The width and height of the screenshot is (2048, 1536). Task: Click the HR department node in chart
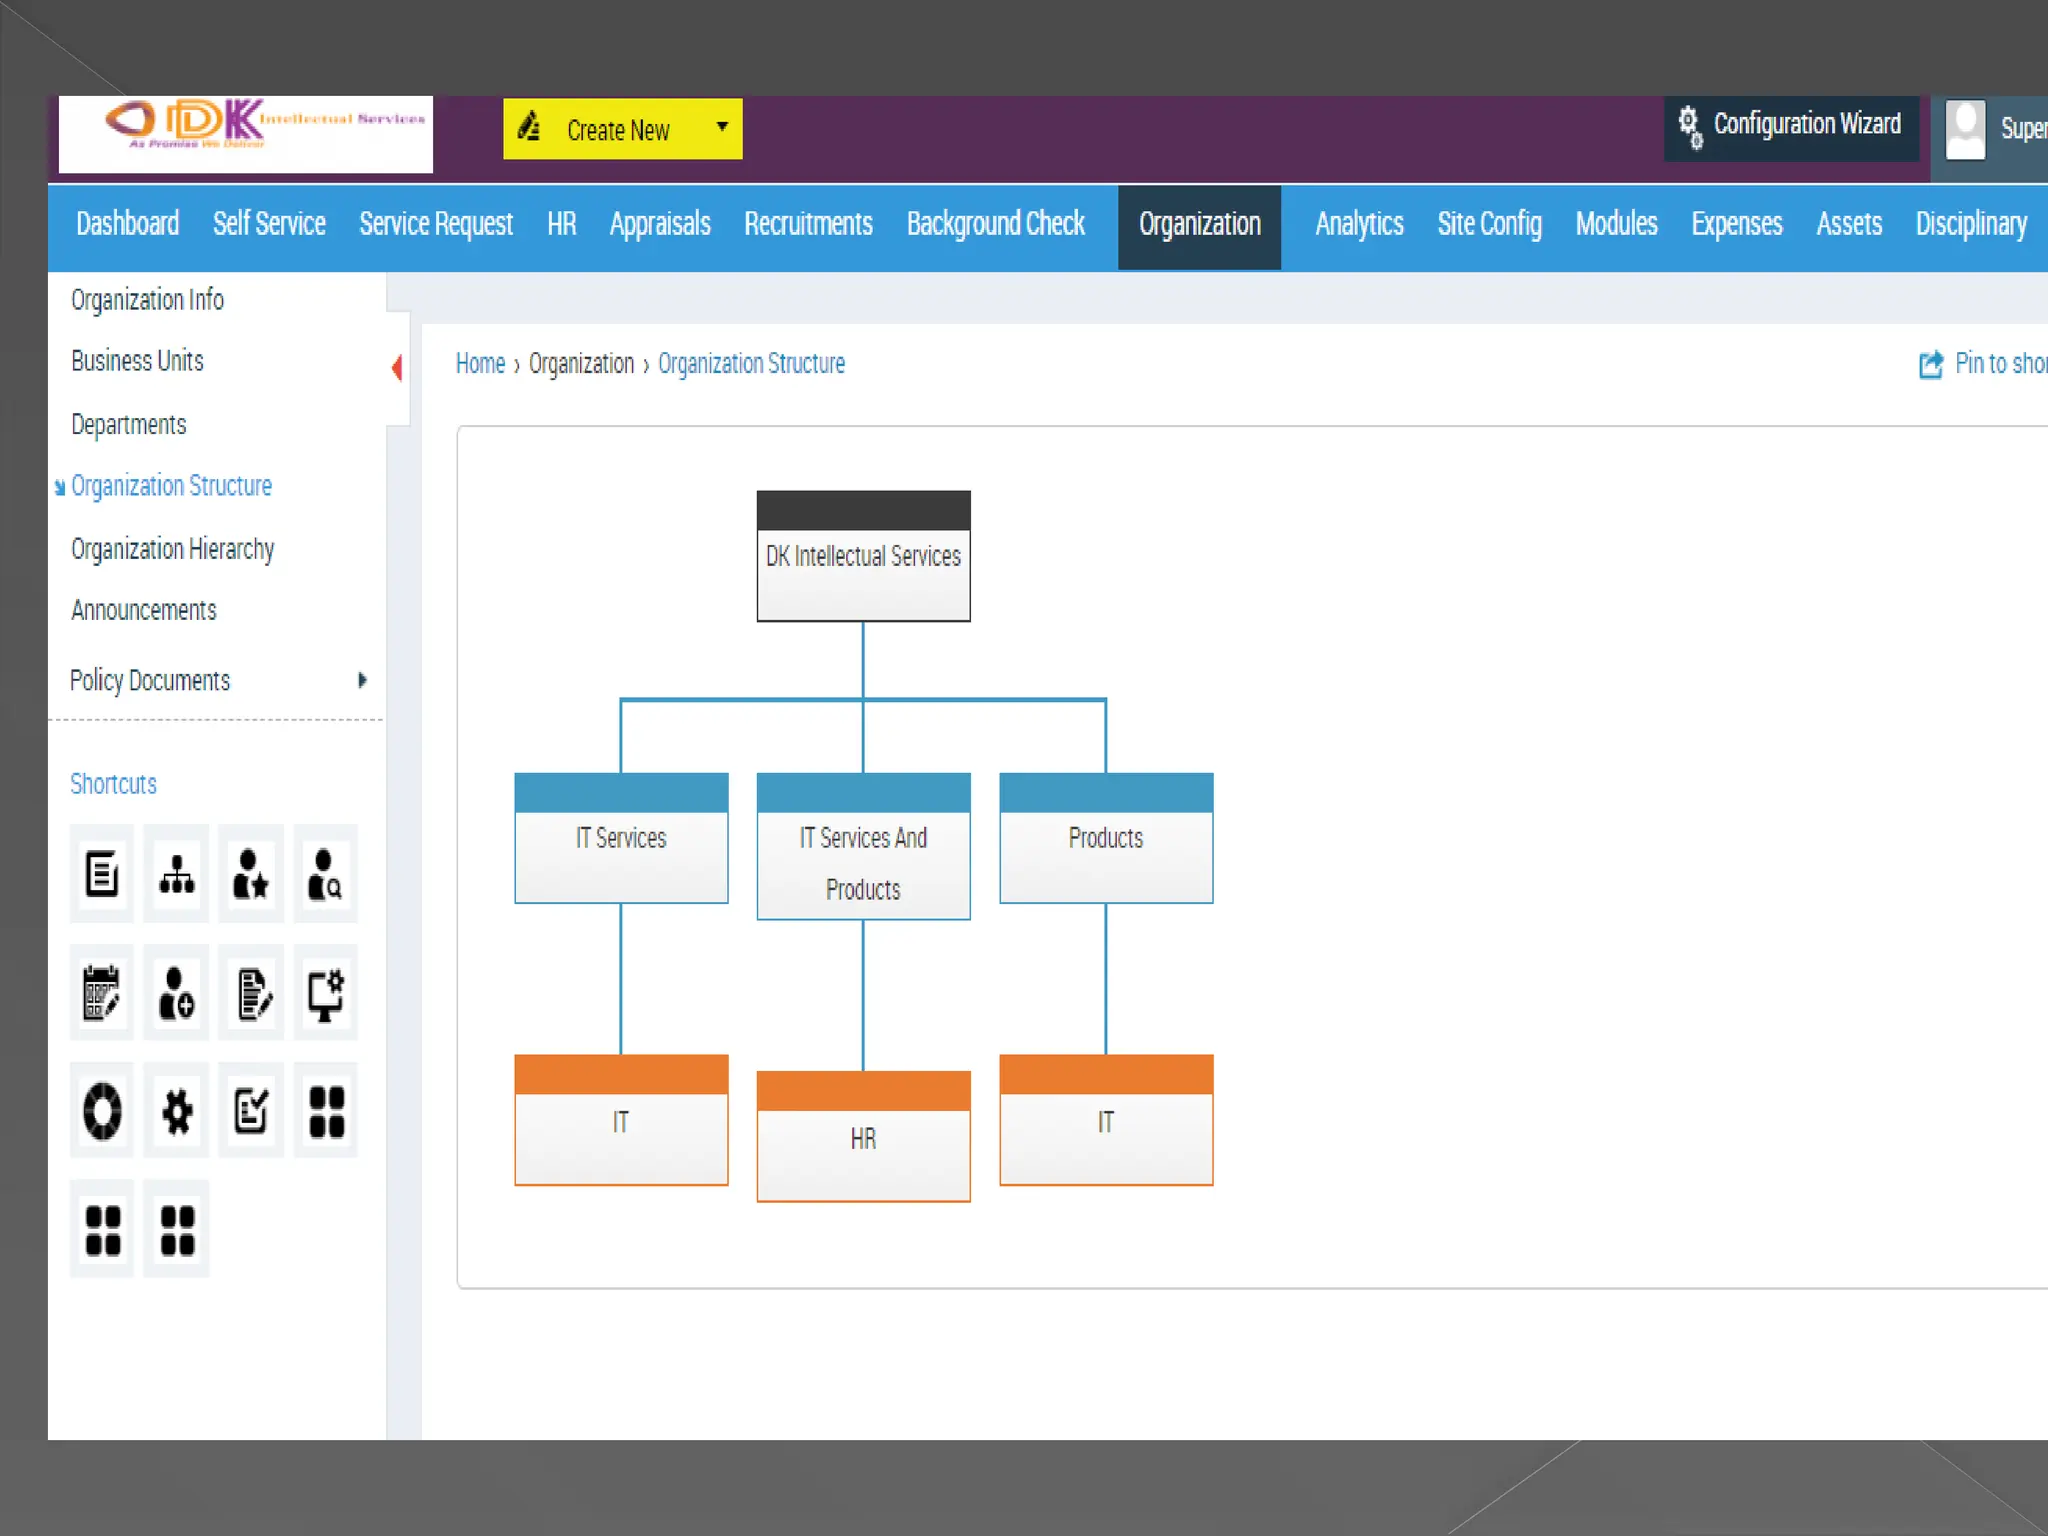click(x=863, y=1137)
